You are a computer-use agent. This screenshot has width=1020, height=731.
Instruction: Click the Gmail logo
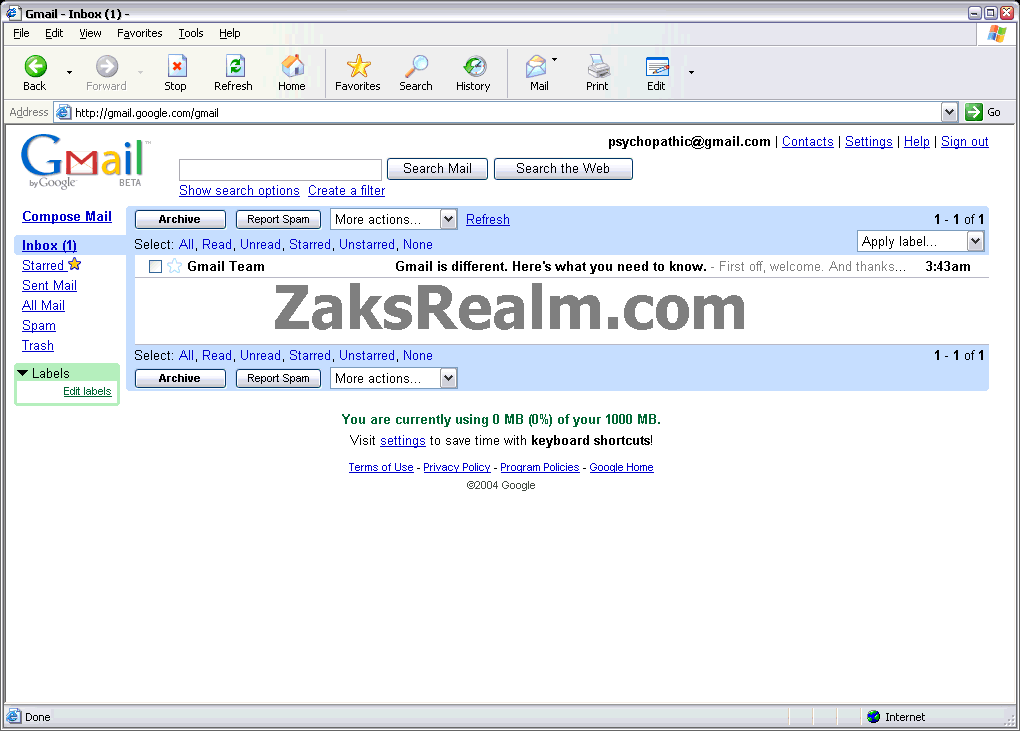tap(85, 161)
